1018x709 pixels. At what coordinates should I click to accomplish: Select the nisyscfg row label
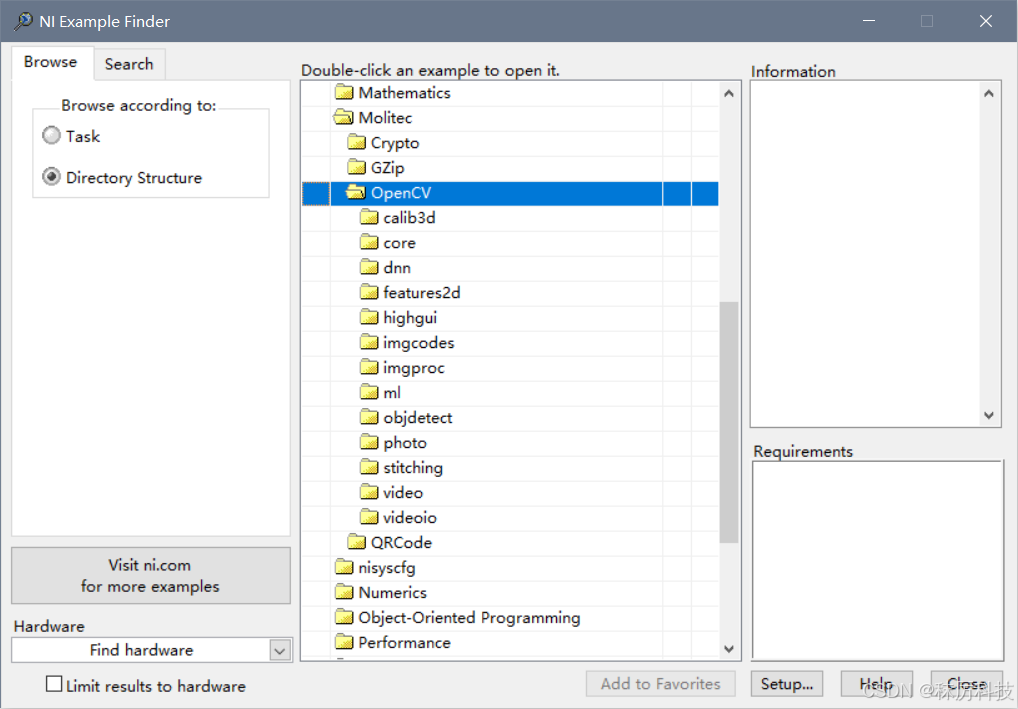(387, 567)
